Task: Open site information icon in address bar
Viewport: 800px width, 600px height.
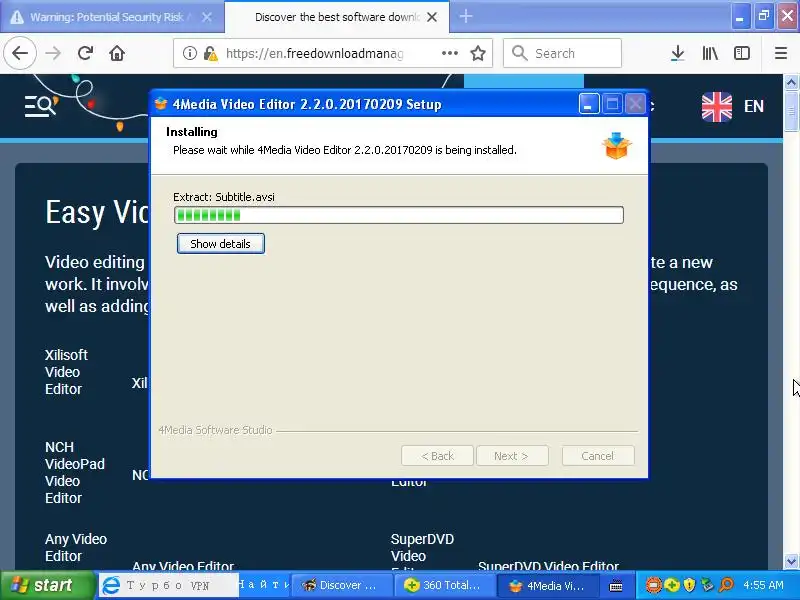Action: [x=189, y=53]
